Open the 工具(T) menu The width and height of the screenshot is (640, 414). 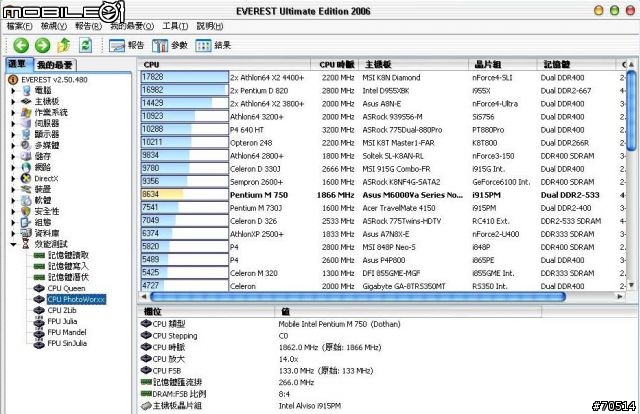[175, 26]
